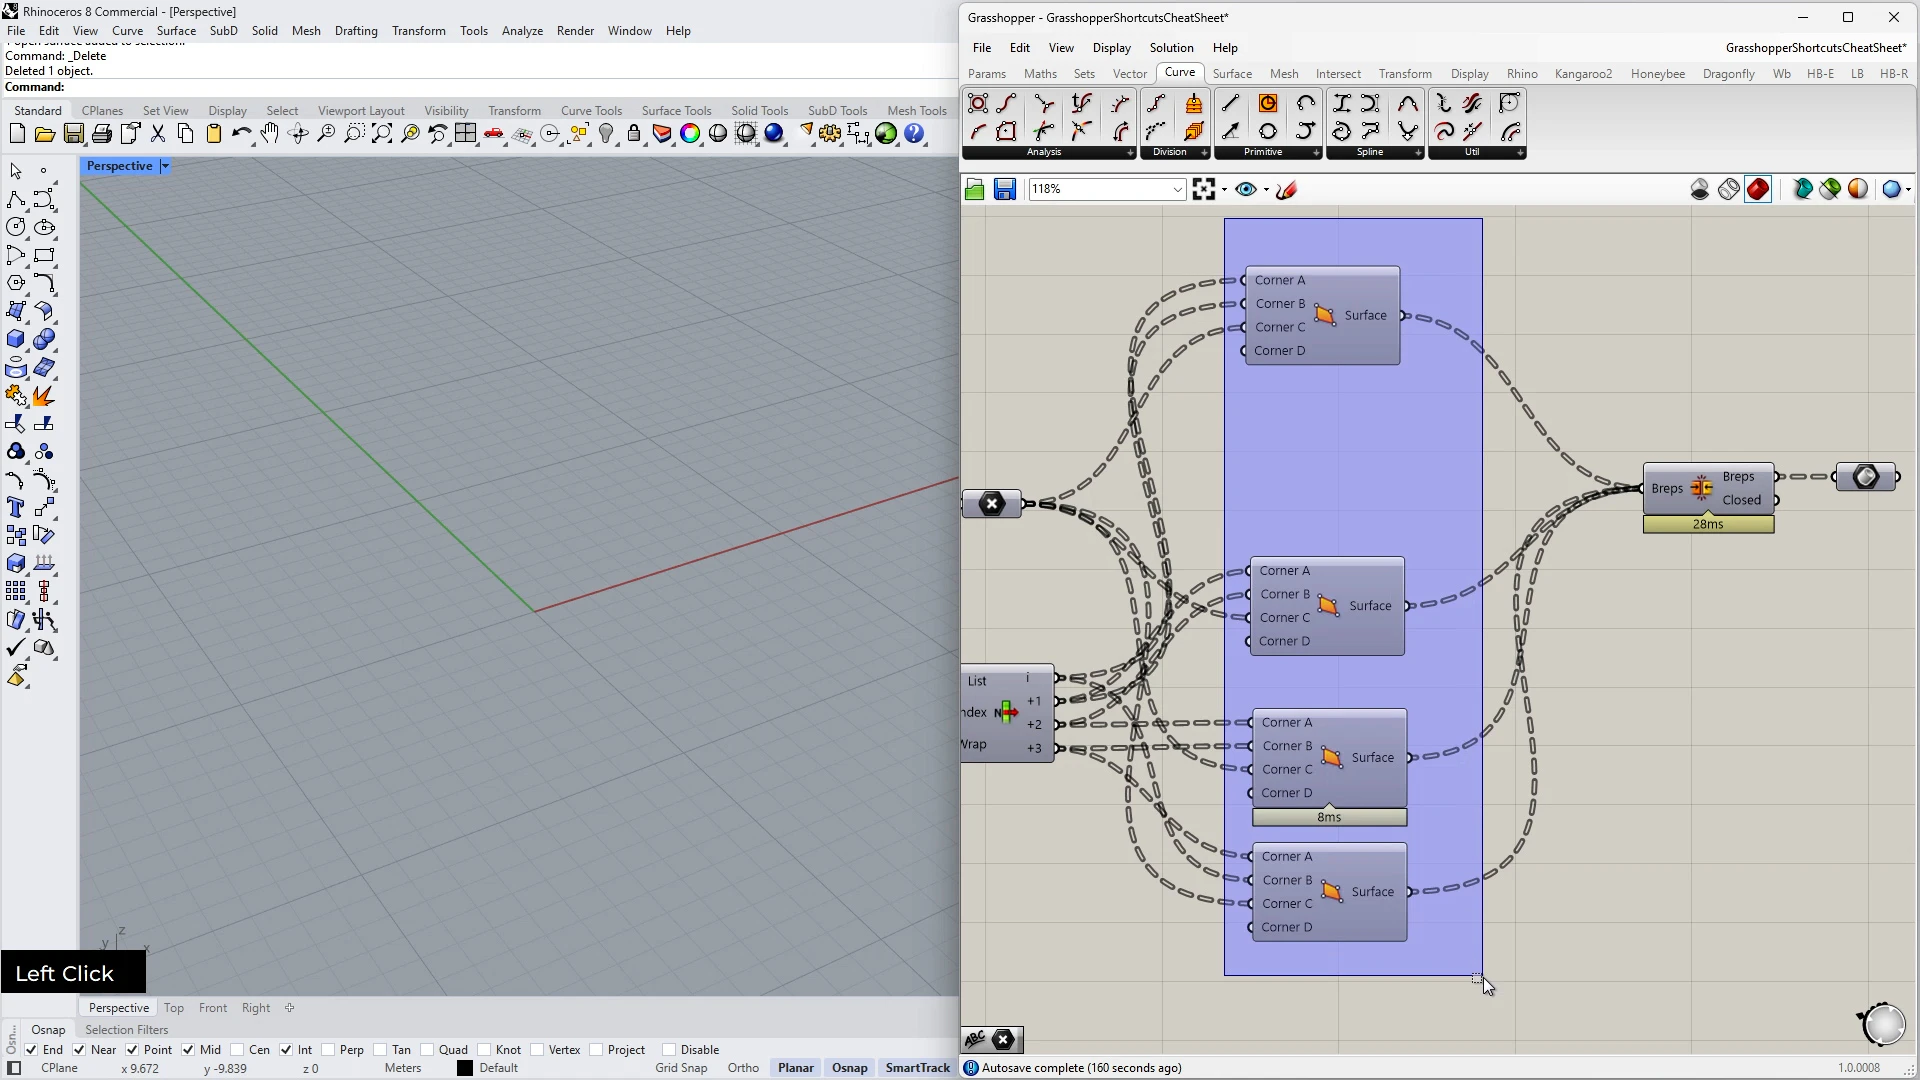Viewport: 1920px width, 1080px height.
Task: Toggle the SmartTrack status bar button
Action: point(917,1068)
